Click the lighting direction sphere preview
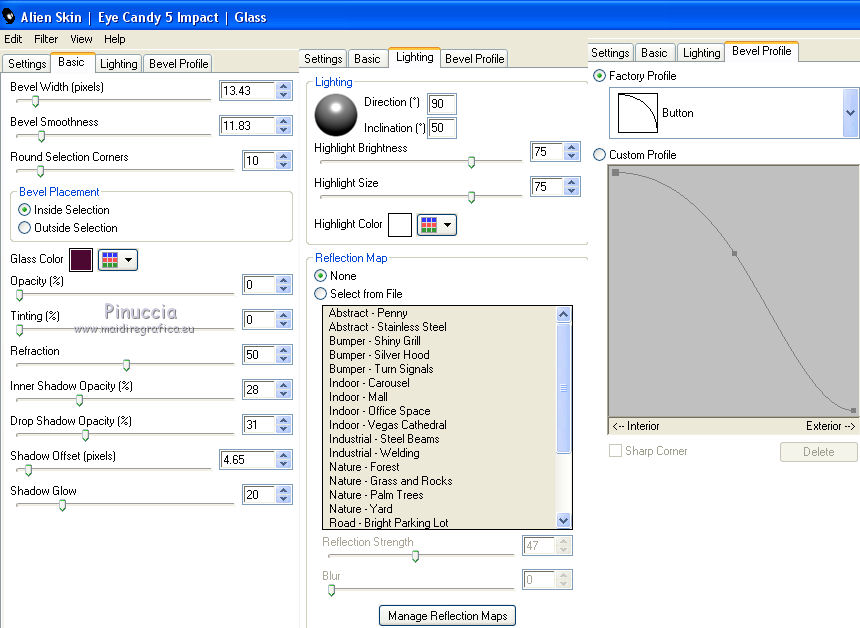This screenshot has width=860, height=628. click(x=335, y=115)
